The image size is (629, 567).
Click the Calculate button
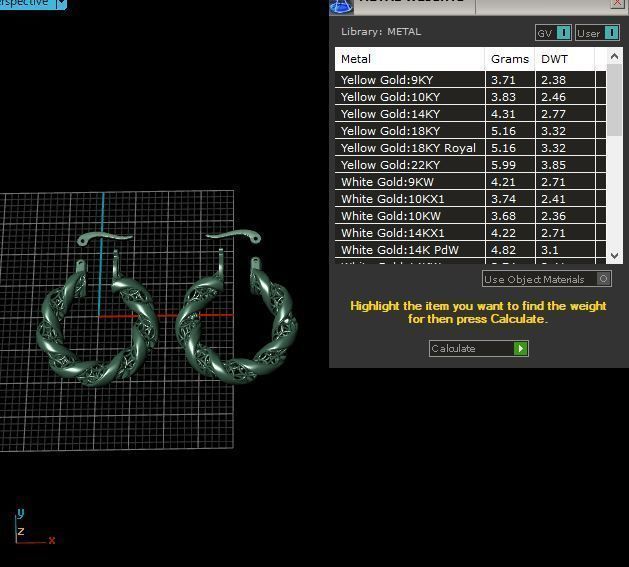pyautogui.click(x=479, y=348)
